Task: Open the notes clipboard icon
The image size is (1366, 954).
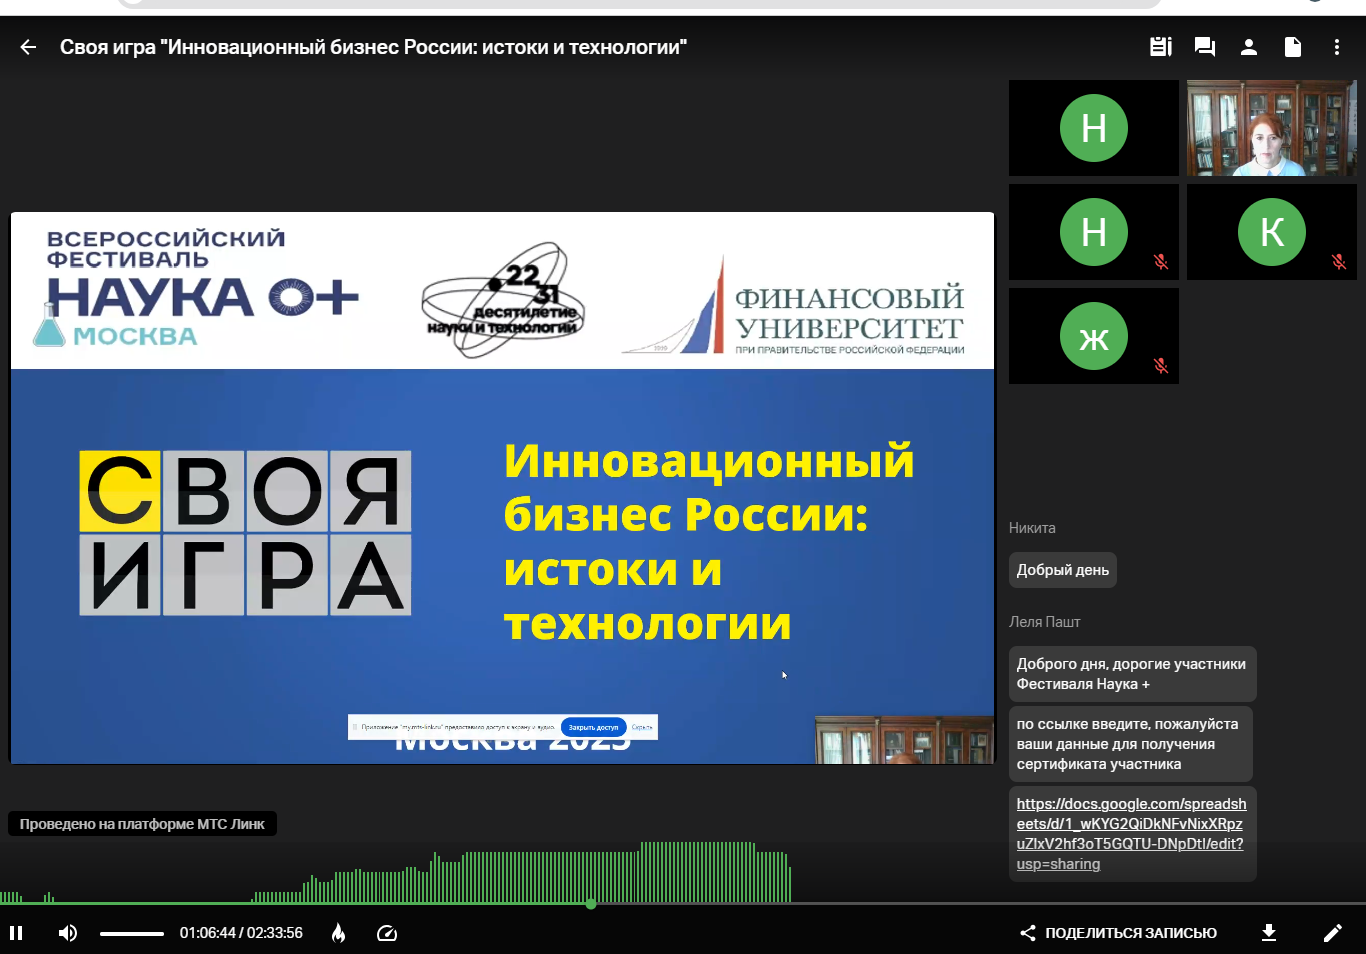Action: click(1160, 47)
